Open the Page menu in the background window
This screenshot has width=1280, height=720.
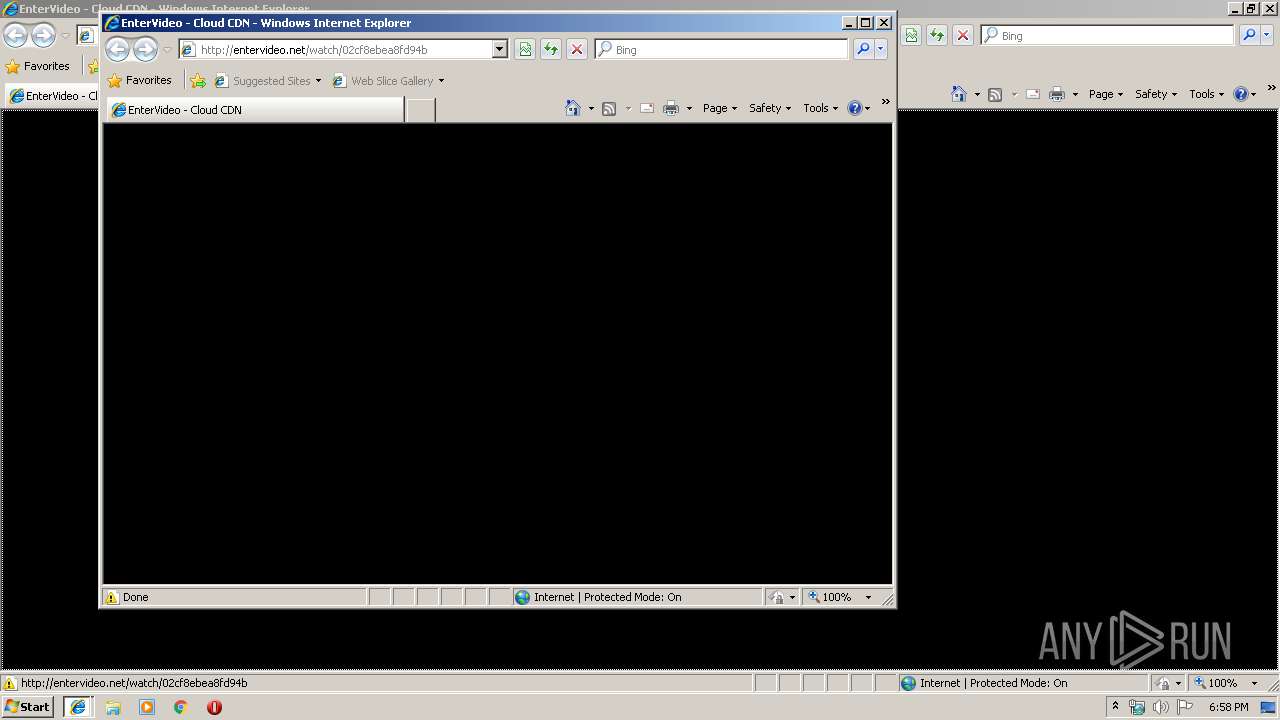pos(1106,94)
